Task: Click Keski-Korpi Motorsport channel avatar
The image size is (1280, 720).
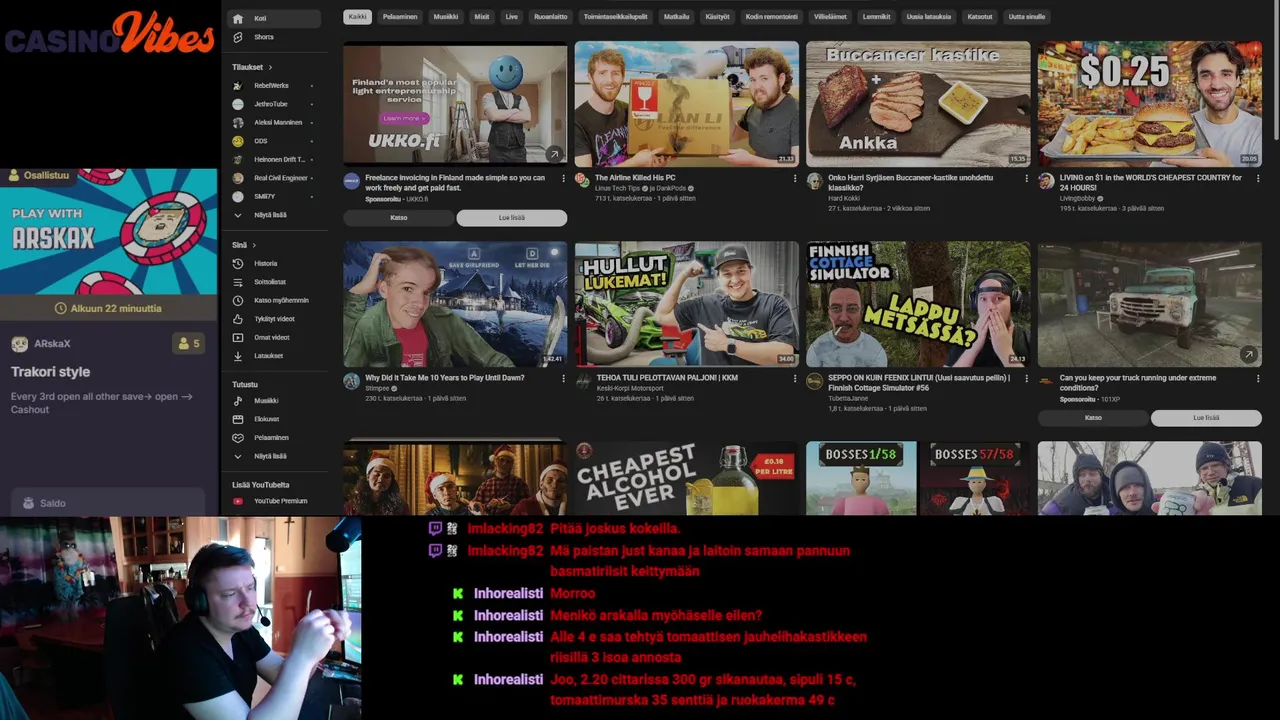Action: pos(582,381)
